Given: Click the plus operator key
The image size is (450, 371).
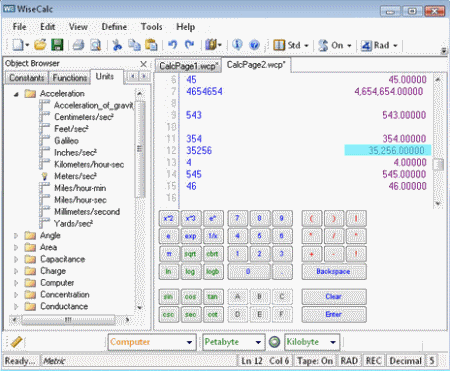Looking at the screenshot, I should pos(311,254).
